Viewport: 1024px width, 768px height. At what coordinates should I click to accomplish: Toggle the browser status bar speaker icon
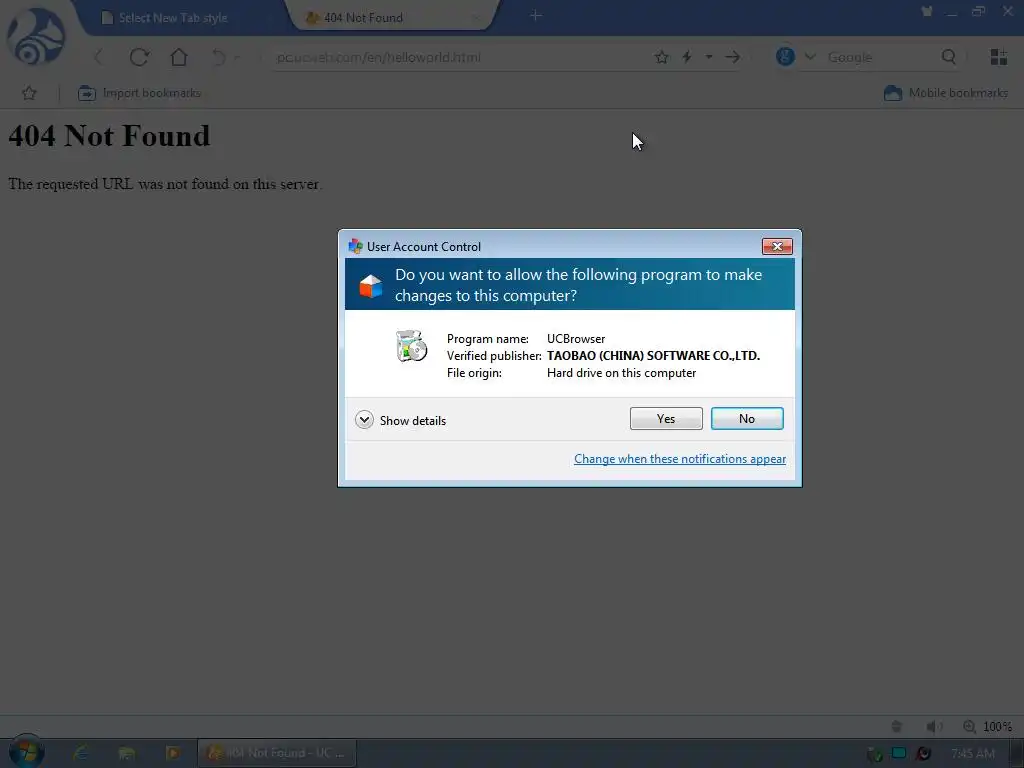click(934, 726)
